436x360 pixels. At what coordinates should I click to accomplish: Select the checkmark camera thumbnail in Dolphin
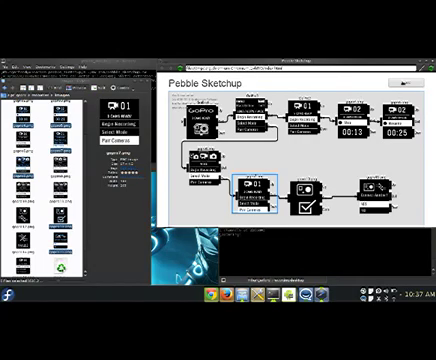pyautogui.click(x=60, y=215)
